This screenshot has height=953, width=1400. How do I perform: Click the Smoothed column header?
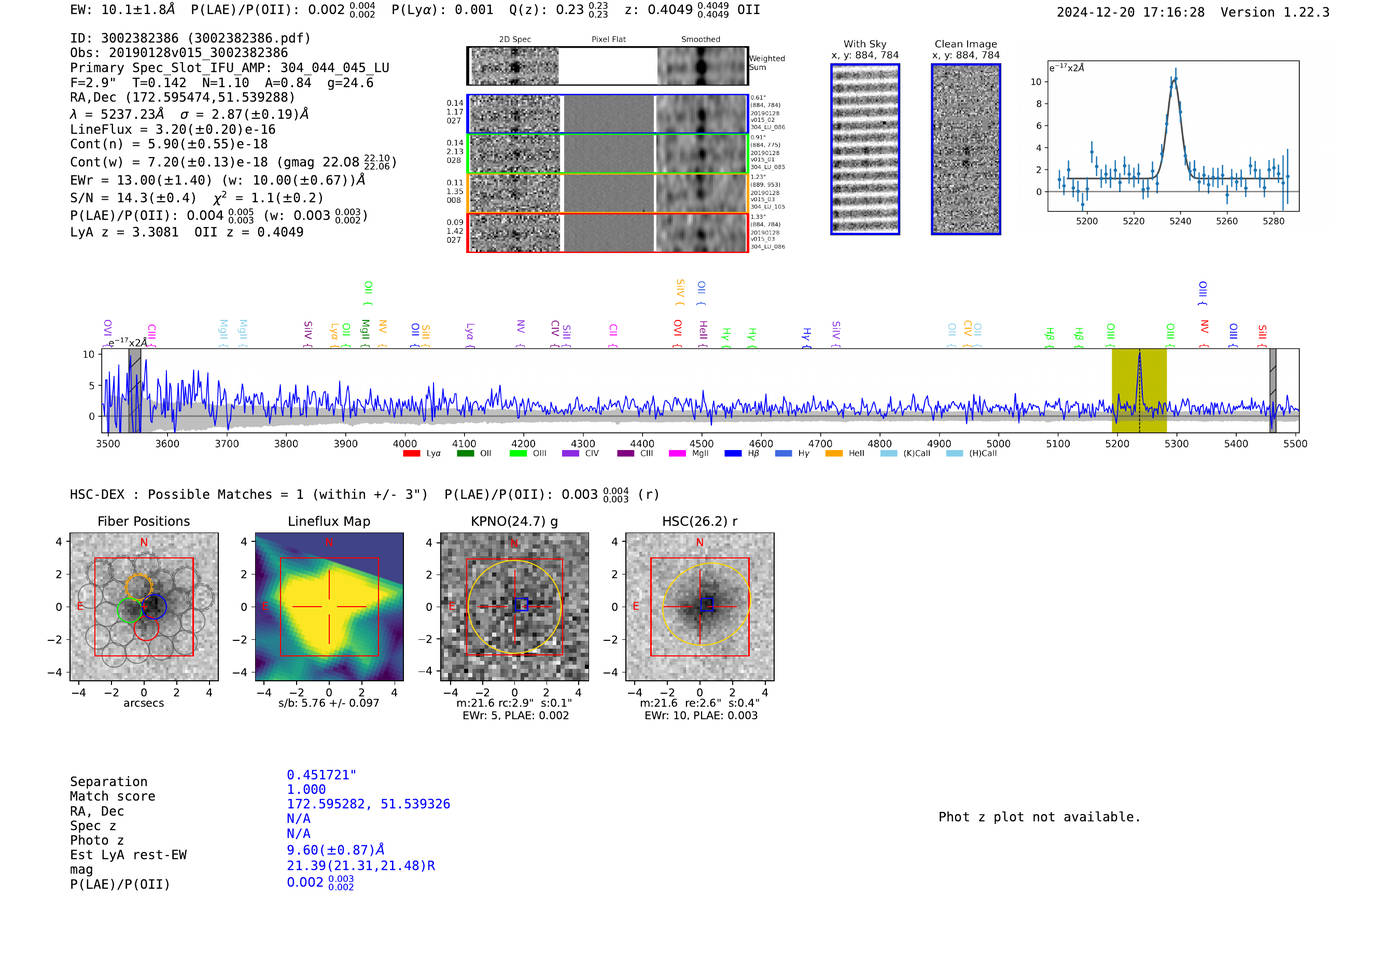coord(700,40)
